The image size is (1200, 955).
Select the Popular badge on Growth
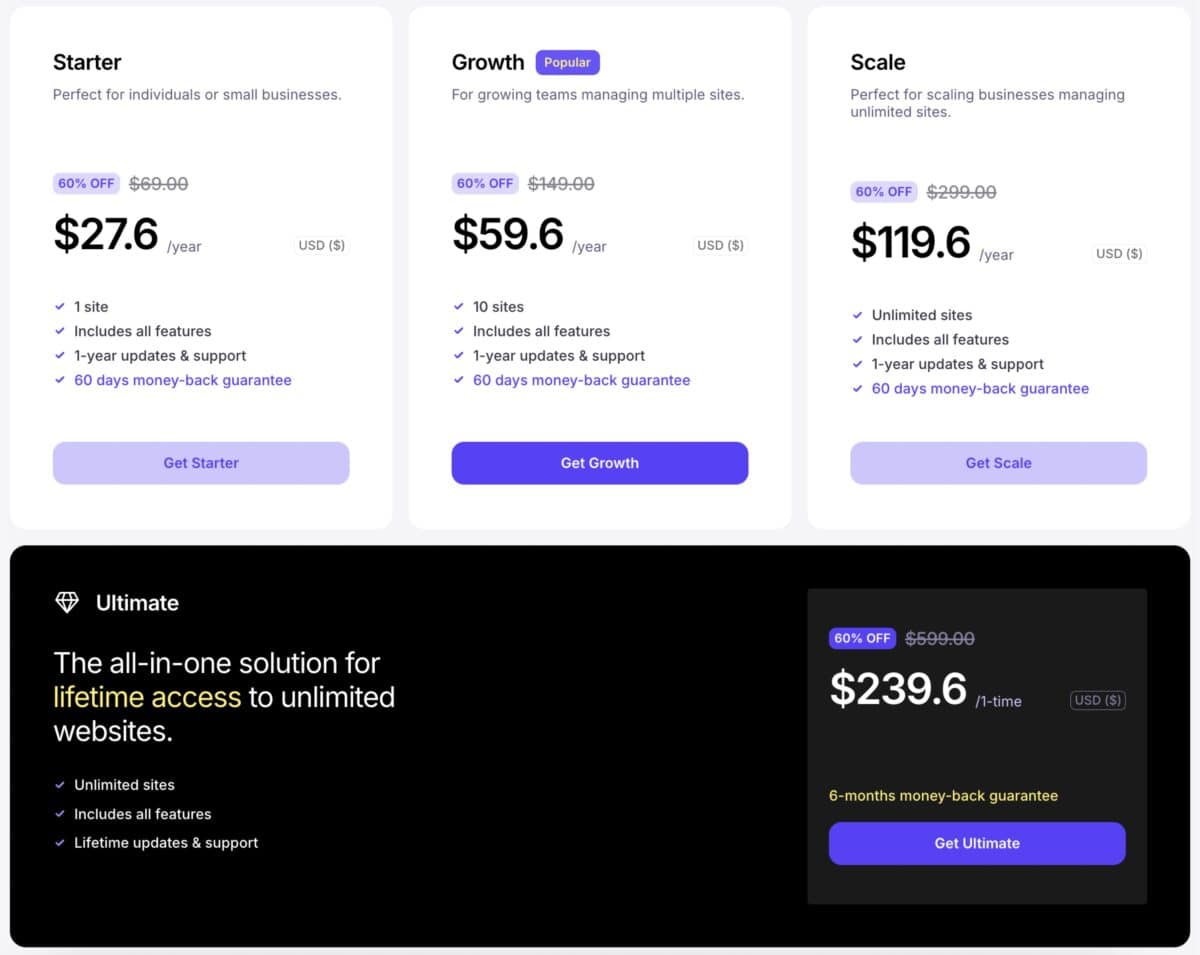pos(567,62)
